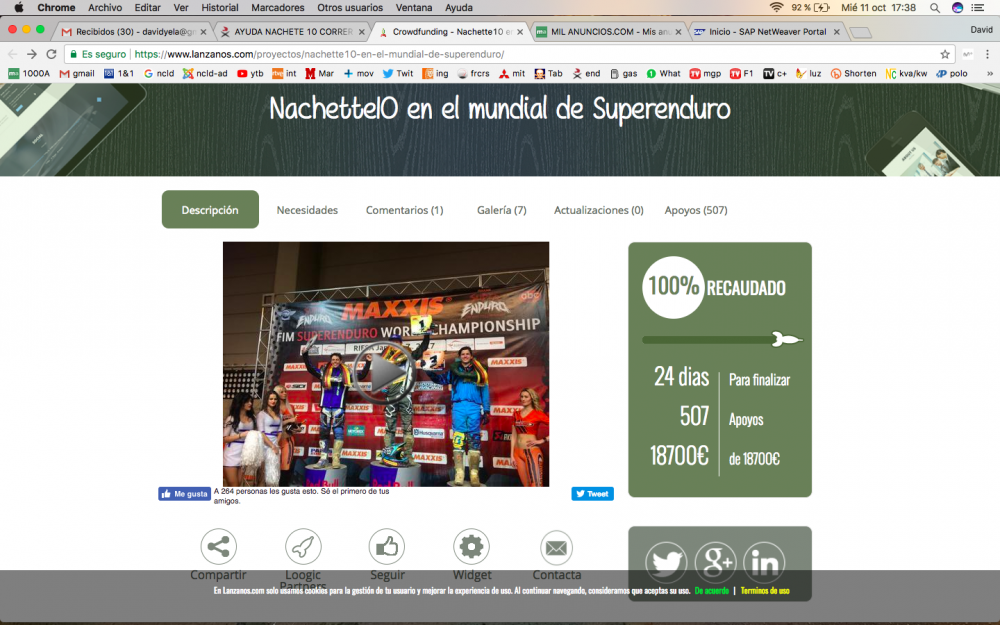Screen dimensions: 1000x625
Task: Open the Ventana menu
Action: 414,8
